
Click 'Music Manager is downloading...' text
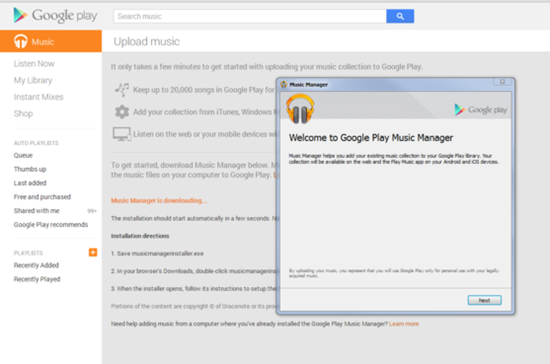[x=159, y=201]
